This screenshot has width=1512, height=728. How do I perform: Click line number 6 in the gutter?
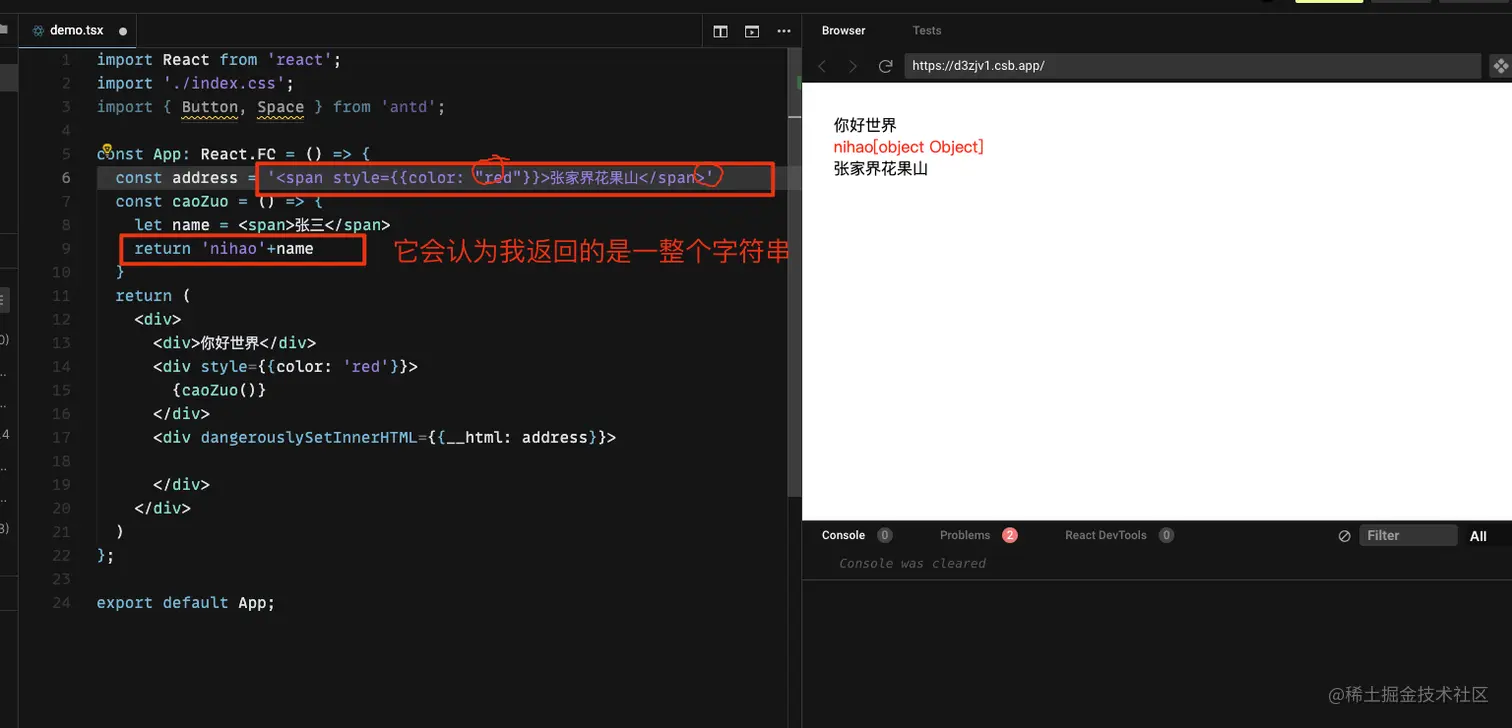click(65, 178)
